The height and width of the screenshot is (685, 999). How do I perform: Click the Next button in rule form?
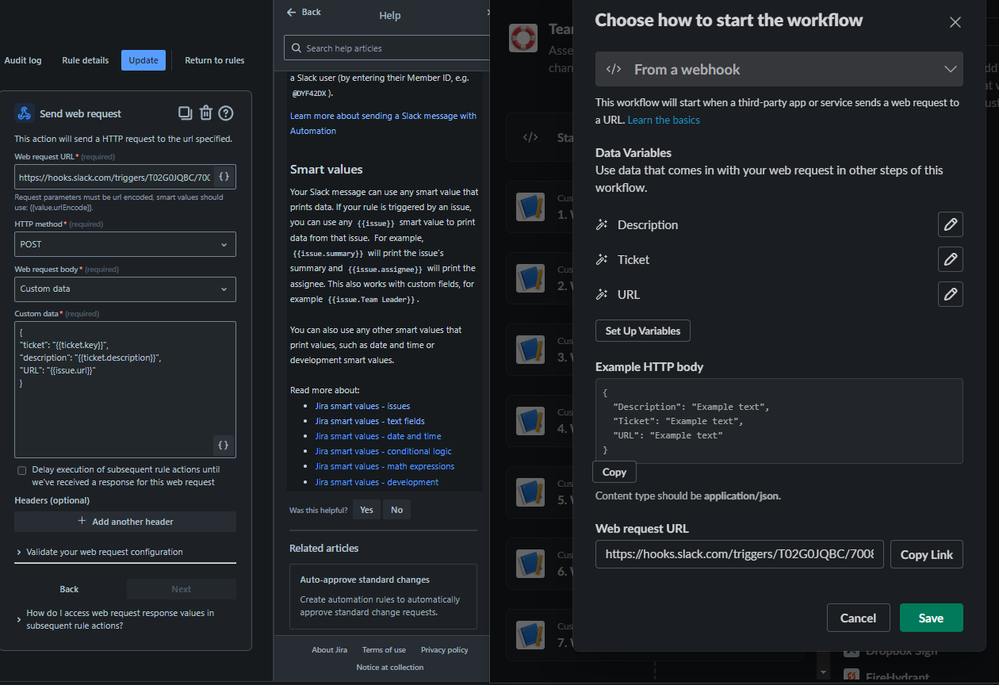pos(181,589)
